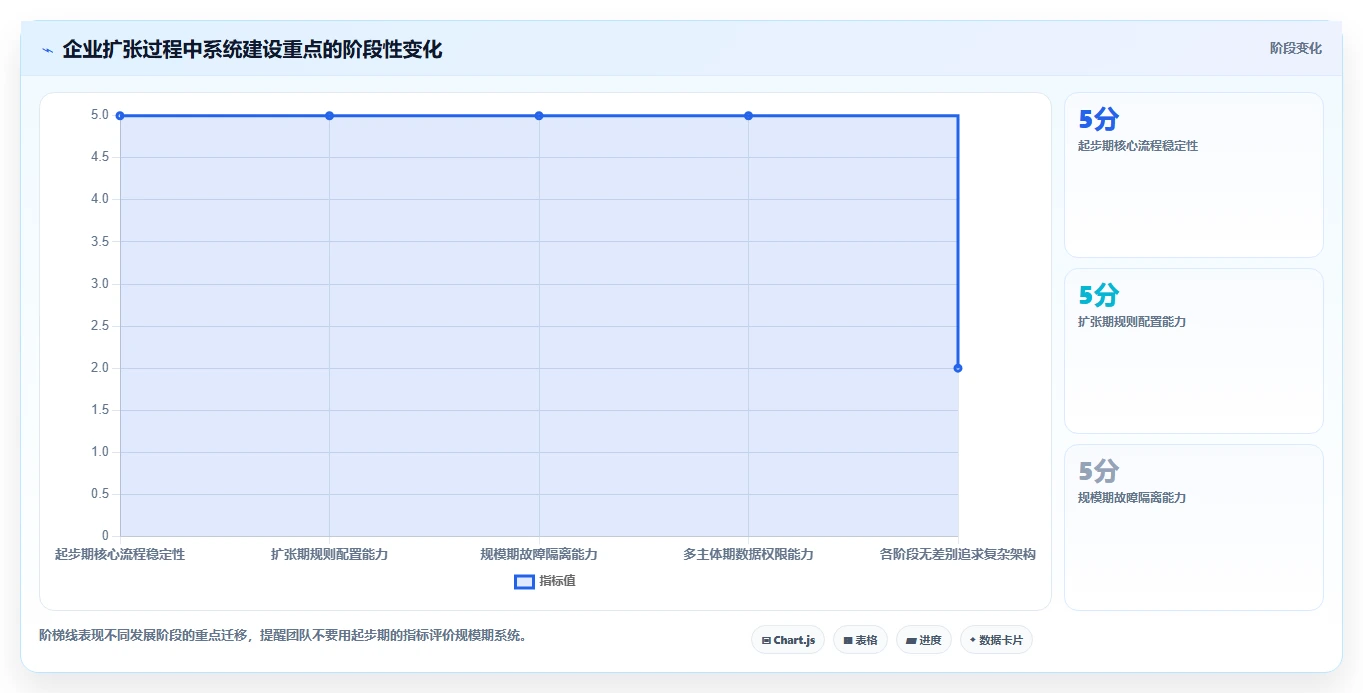This screenshot has width=1363, height=693.
Task: Click the data point for 起步期核心流程稳定性
Action: coord(120,116)
